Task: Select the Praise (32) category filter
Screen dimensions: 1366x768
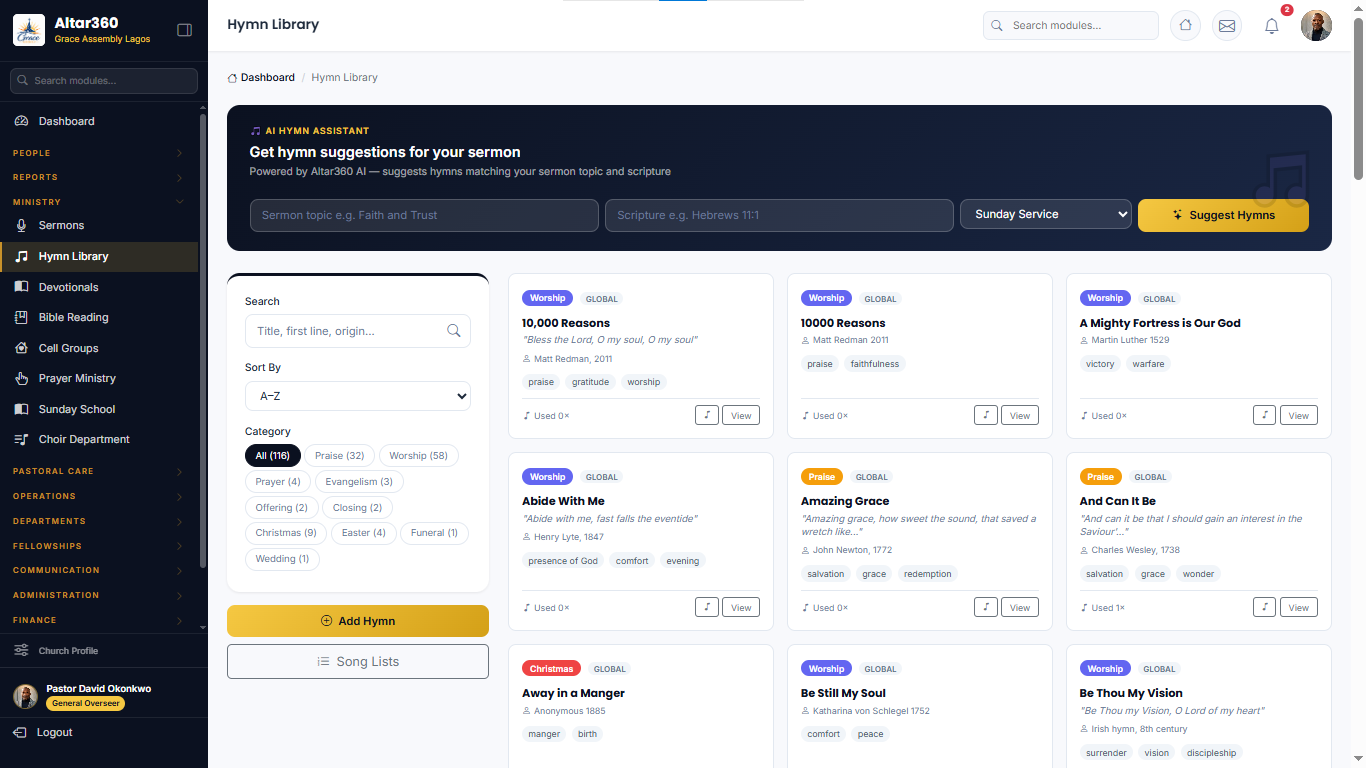Action: click(339, 456)
